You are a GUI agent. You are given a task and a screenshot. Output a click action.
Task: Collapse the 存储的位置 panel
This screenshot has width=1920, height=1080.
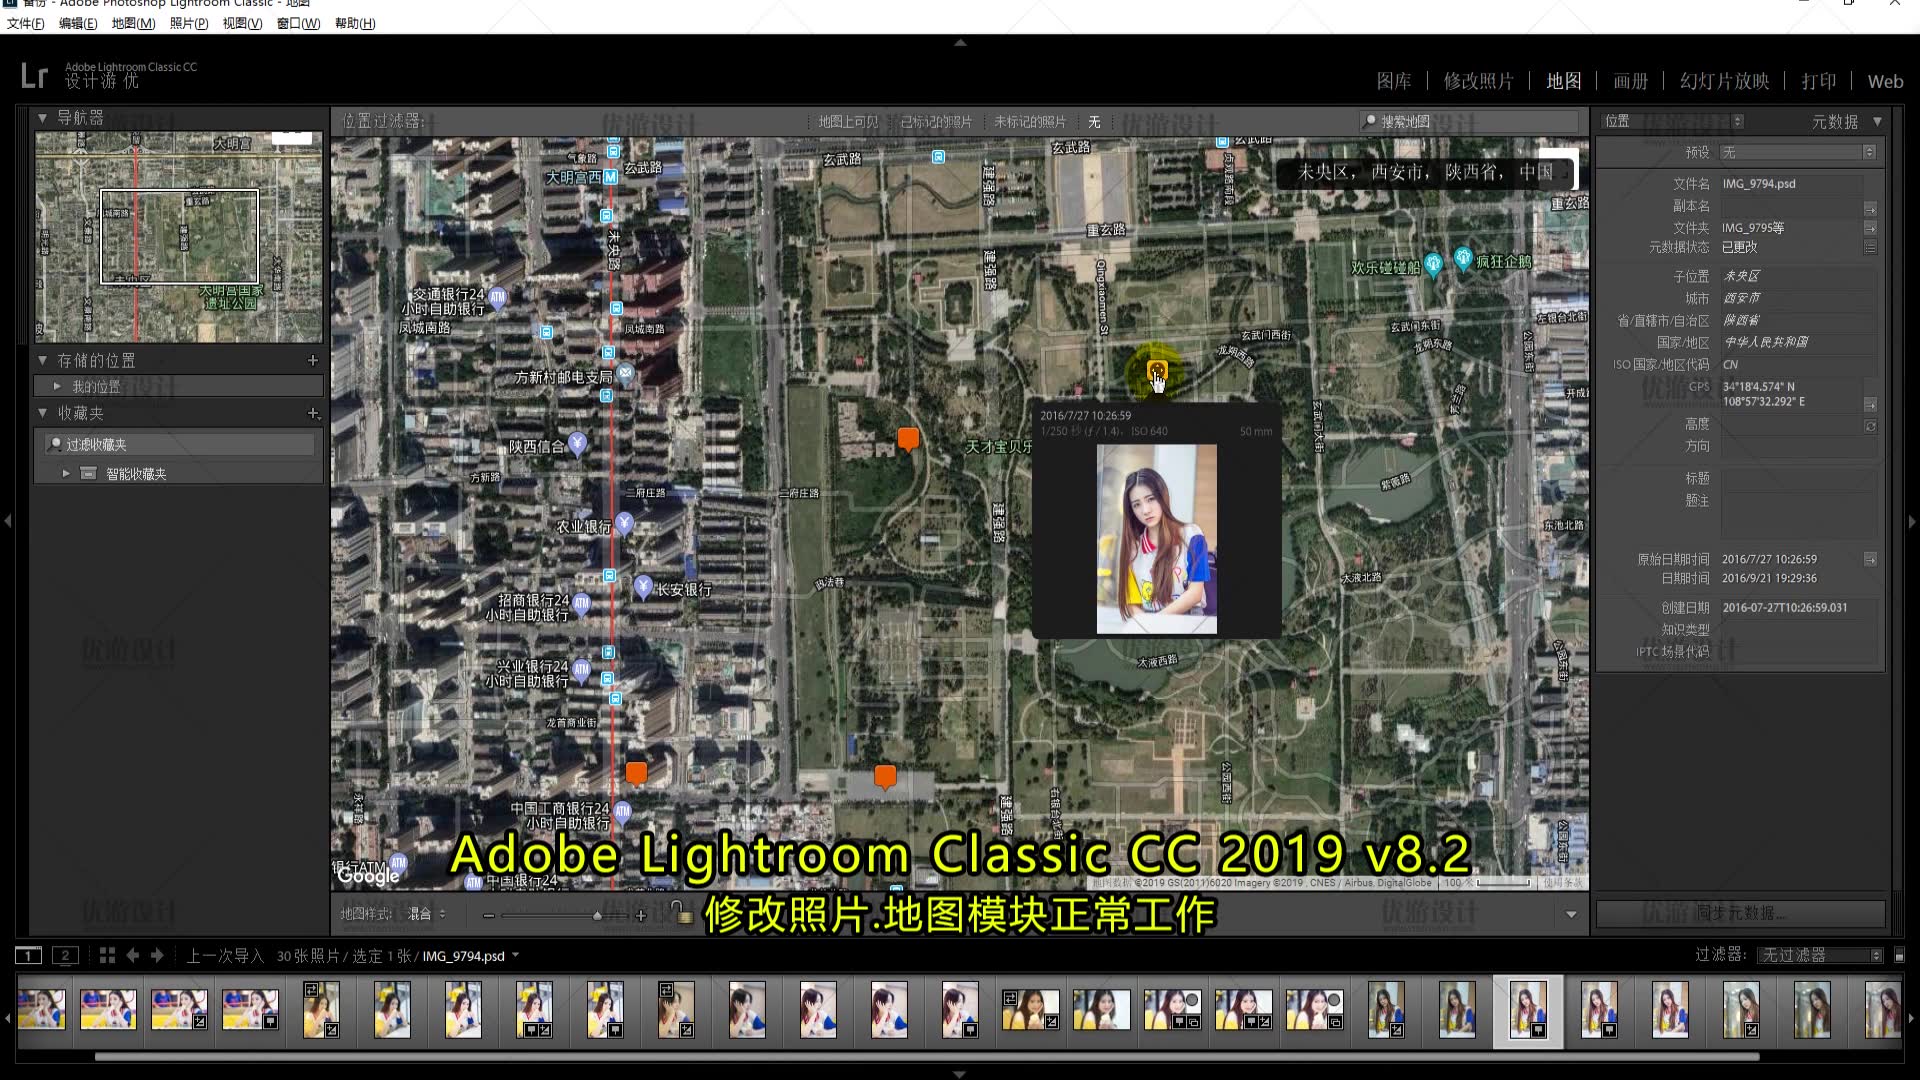coord(43,360)
